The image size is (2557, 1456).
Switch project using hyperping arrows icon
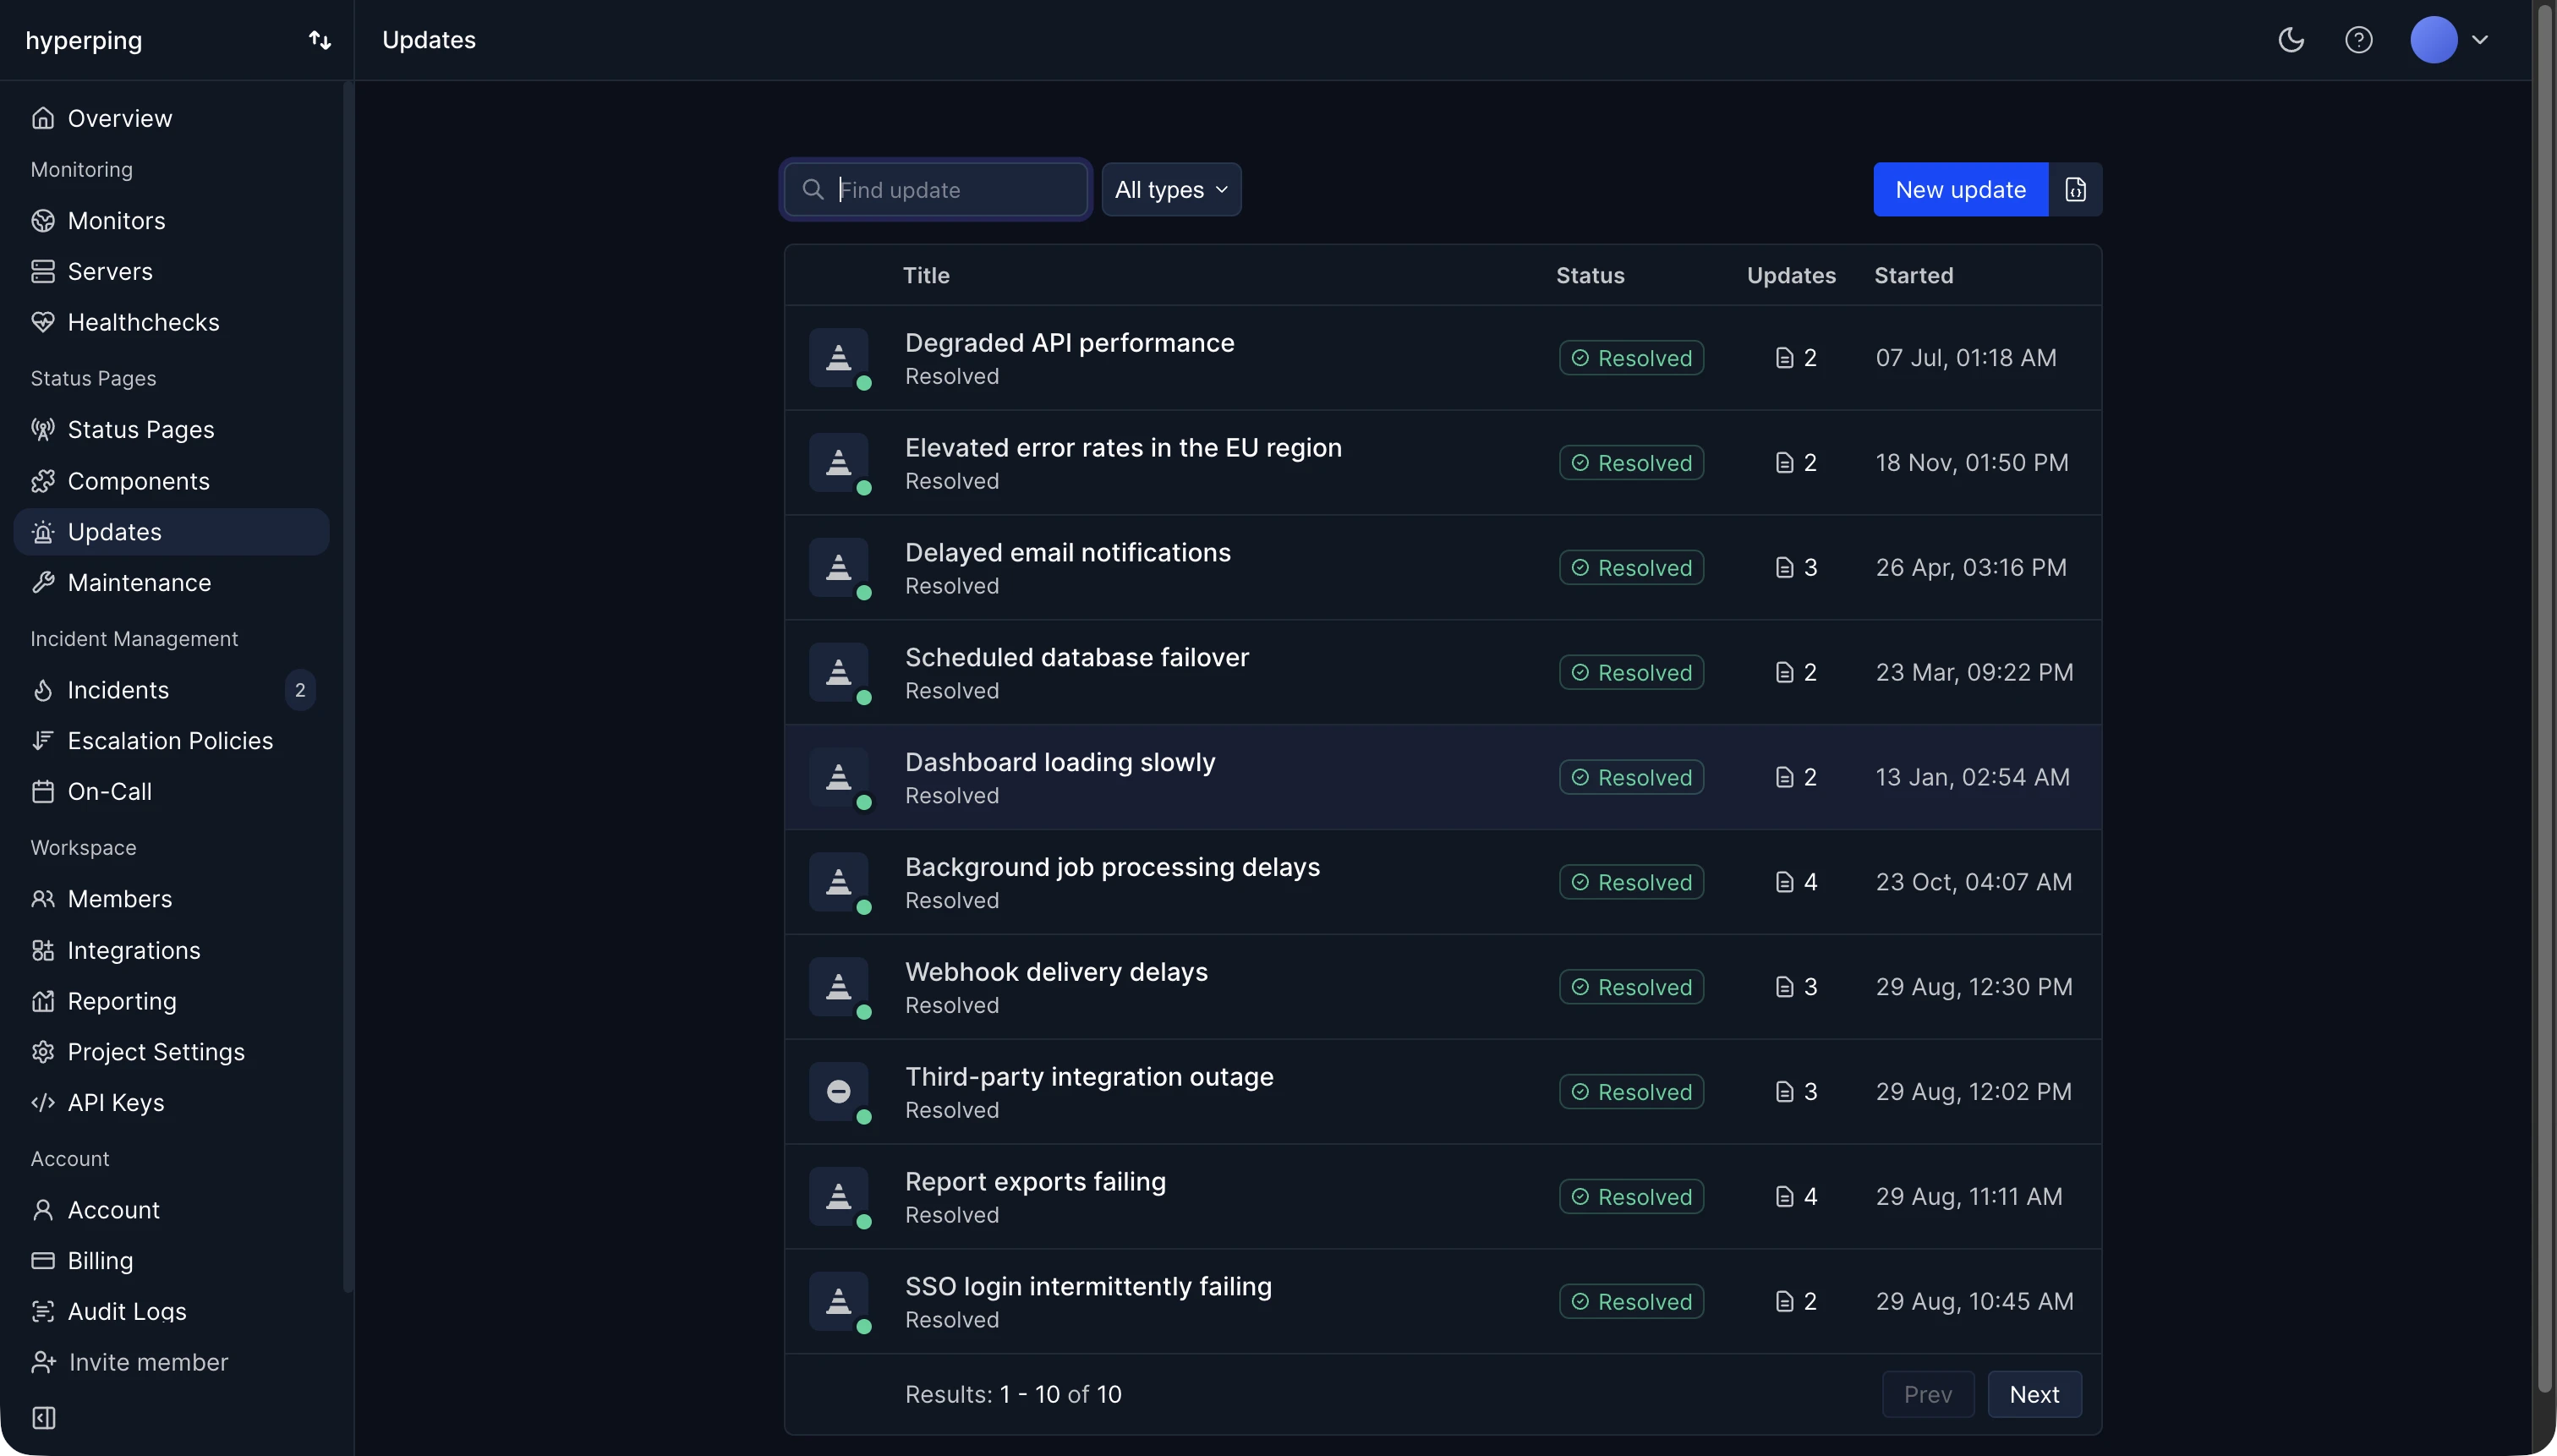[x=320, y=40]
